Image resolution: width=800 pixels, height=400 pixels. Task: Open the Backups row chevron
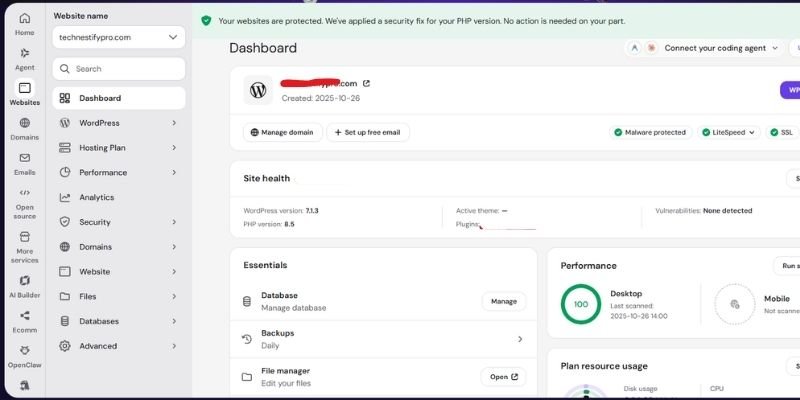[520, 339]
